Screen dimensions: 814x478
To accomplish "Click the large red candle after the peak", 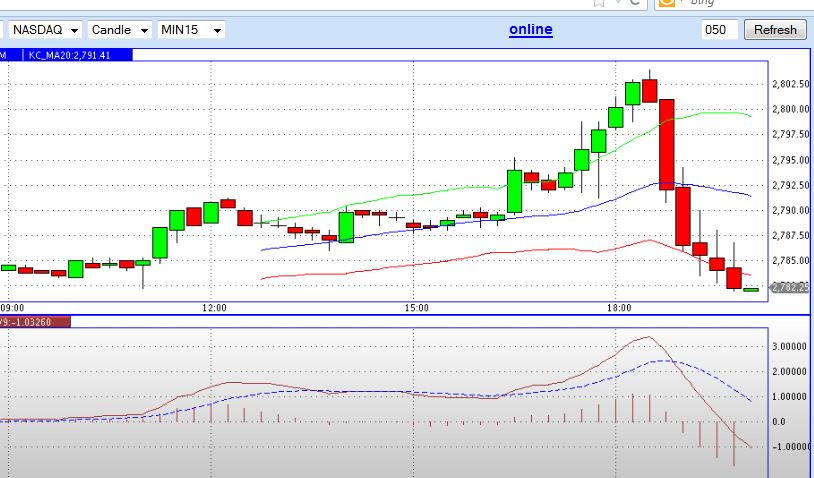I will [667, 144].
